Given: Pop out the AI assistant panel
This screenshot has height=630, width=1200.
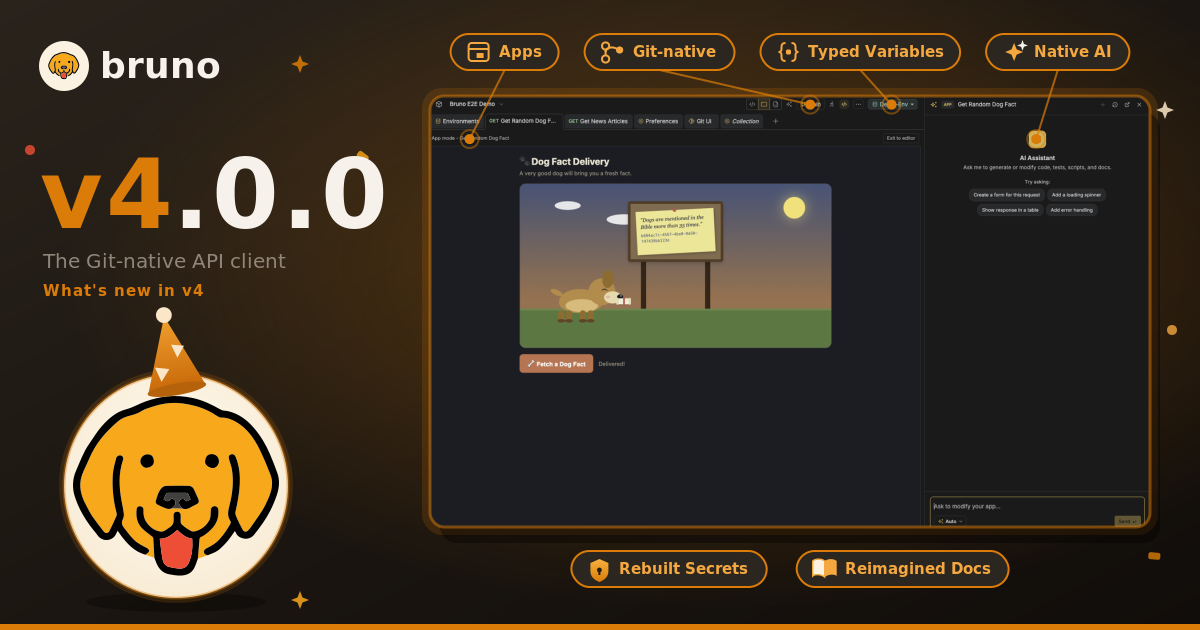Looking at the screenshot, I should click(1127, 104).
